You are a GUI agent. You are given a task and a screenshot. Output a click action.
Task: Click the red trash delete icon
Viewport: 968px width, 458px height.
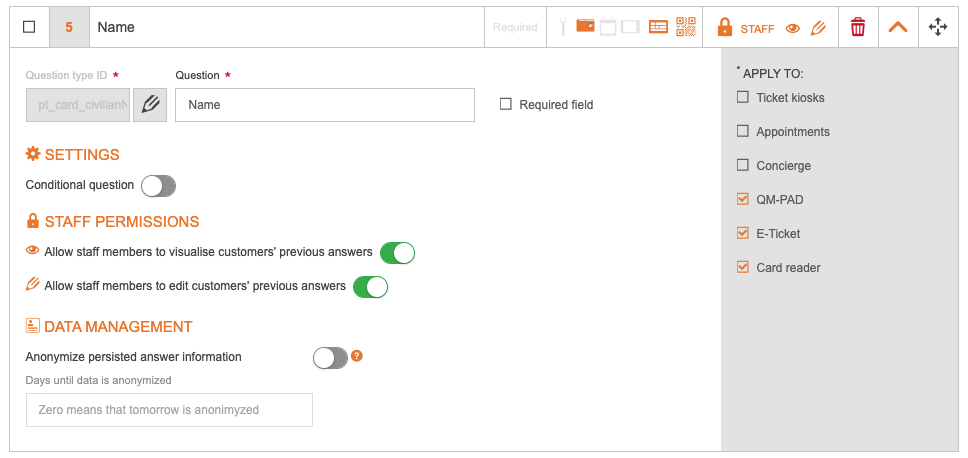pyautogui.click(x=857, y=28)
